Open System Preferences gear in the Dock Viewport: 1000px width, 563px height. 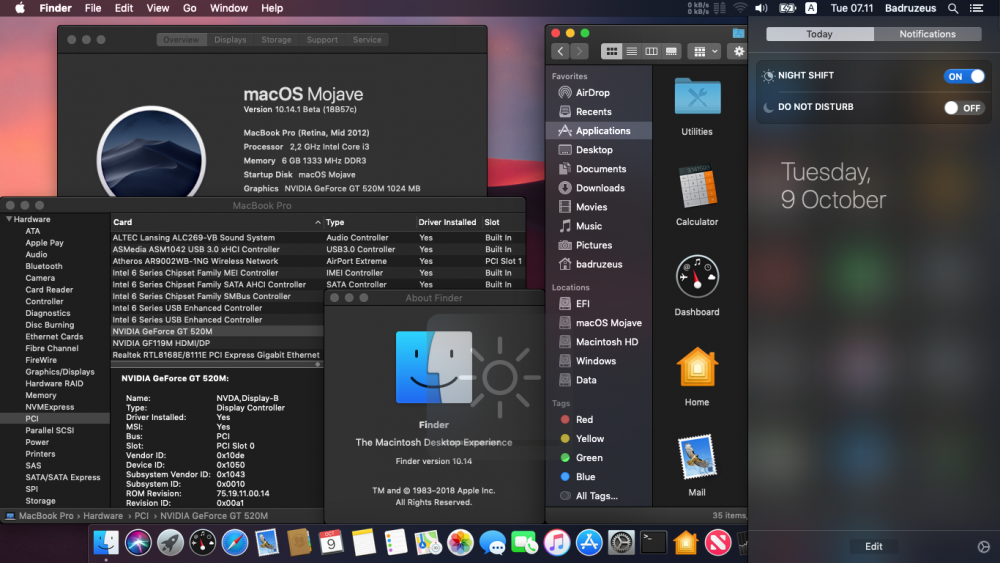621,543
